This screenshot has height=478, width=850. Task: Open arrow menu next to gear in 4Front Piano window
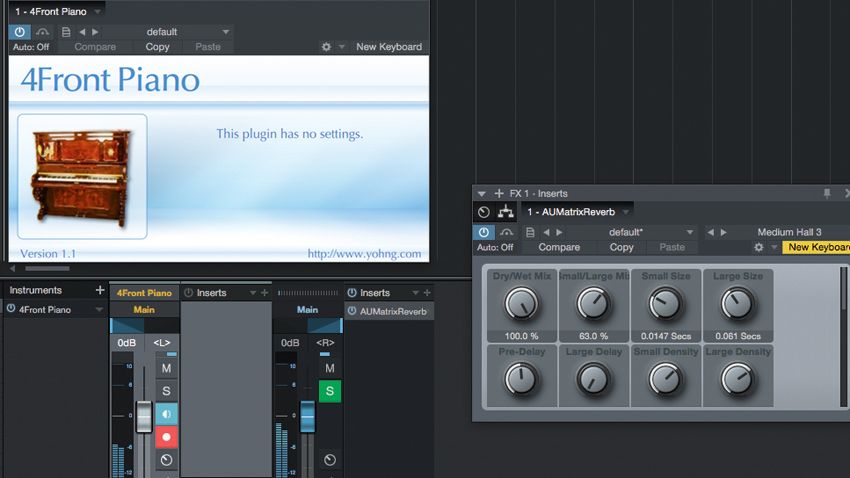click(342, 47)
